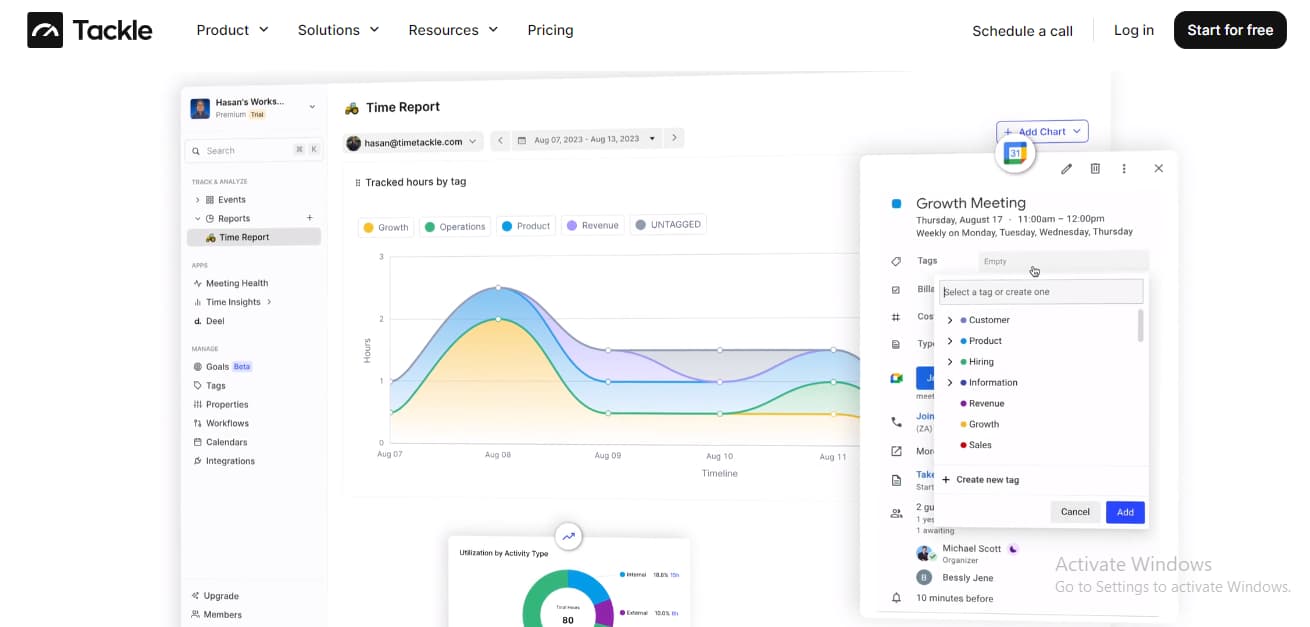Toggle the UNTAGGED filter chip

tap(668, 224)
